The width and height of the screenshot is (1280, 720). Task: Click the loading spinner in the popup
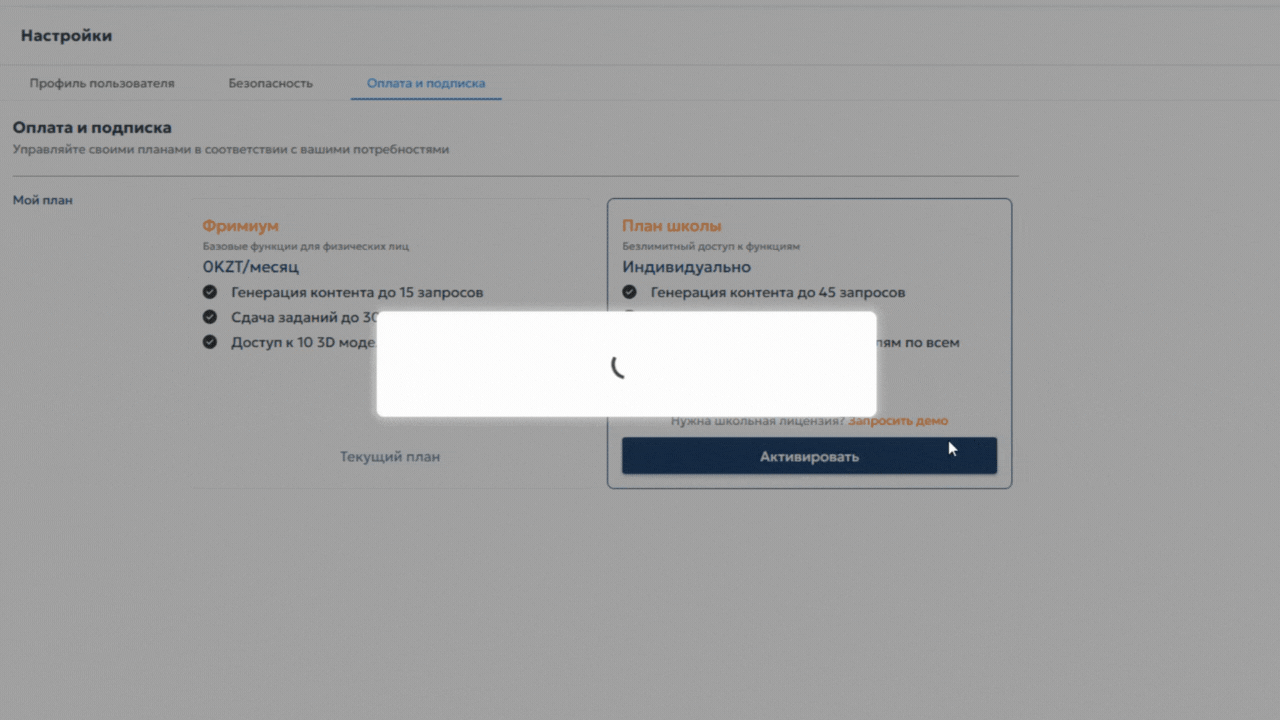click(x=620, y=366)
